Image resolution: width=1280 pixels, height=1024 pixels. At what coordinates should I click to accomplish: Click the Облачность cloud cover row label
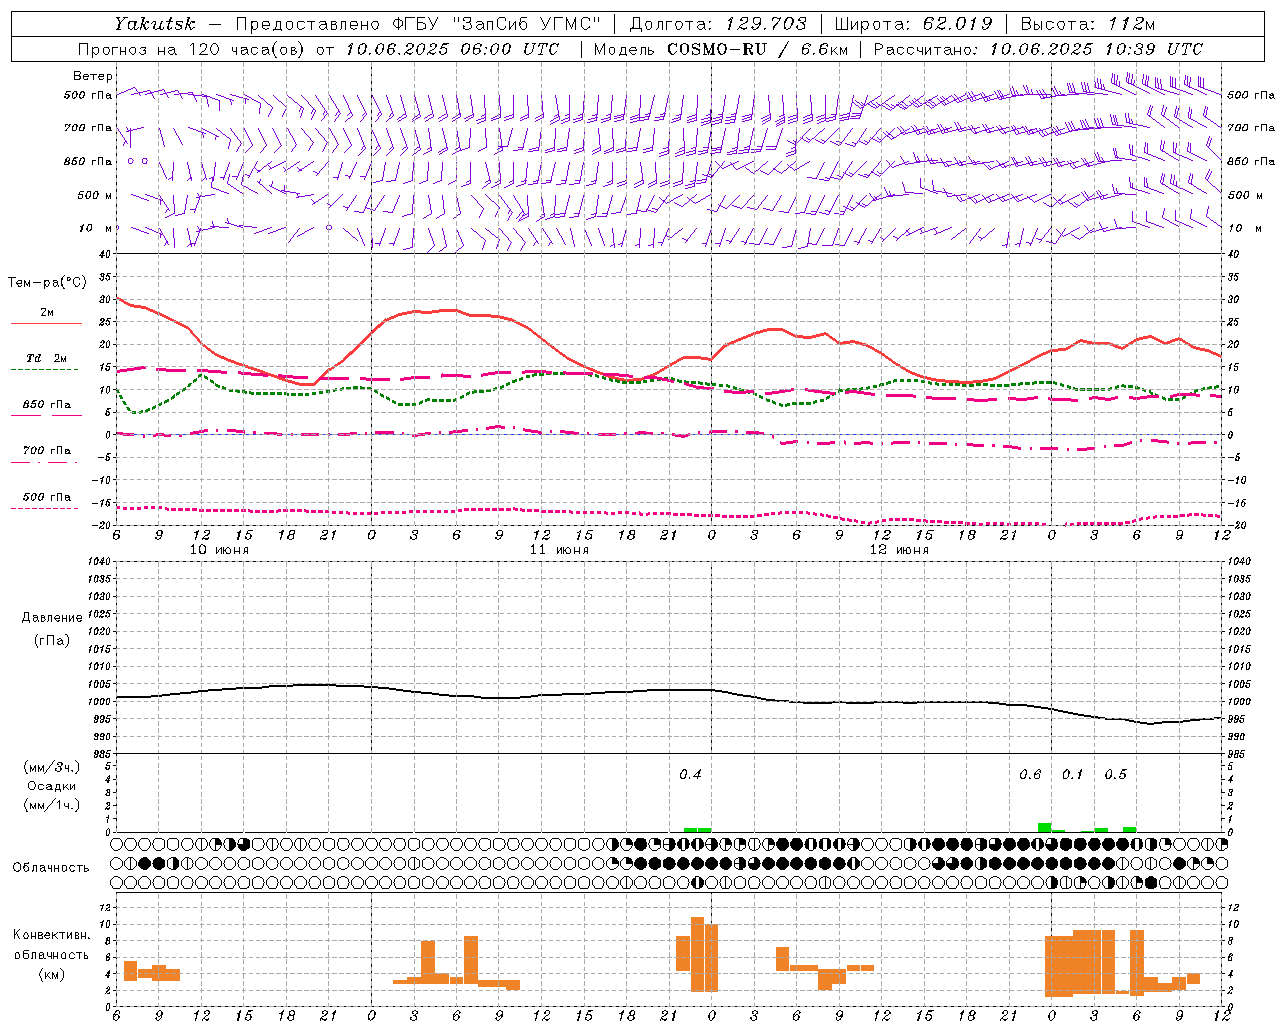pos(51,867)
